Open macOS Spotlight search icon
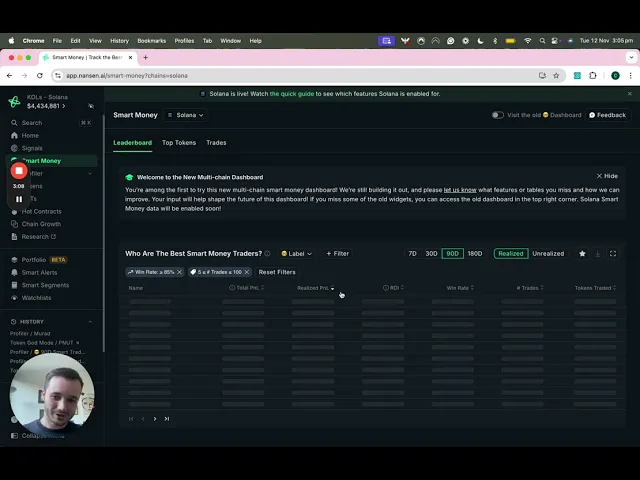The height and width of the screenshot is (480, 640). (542, 41)
